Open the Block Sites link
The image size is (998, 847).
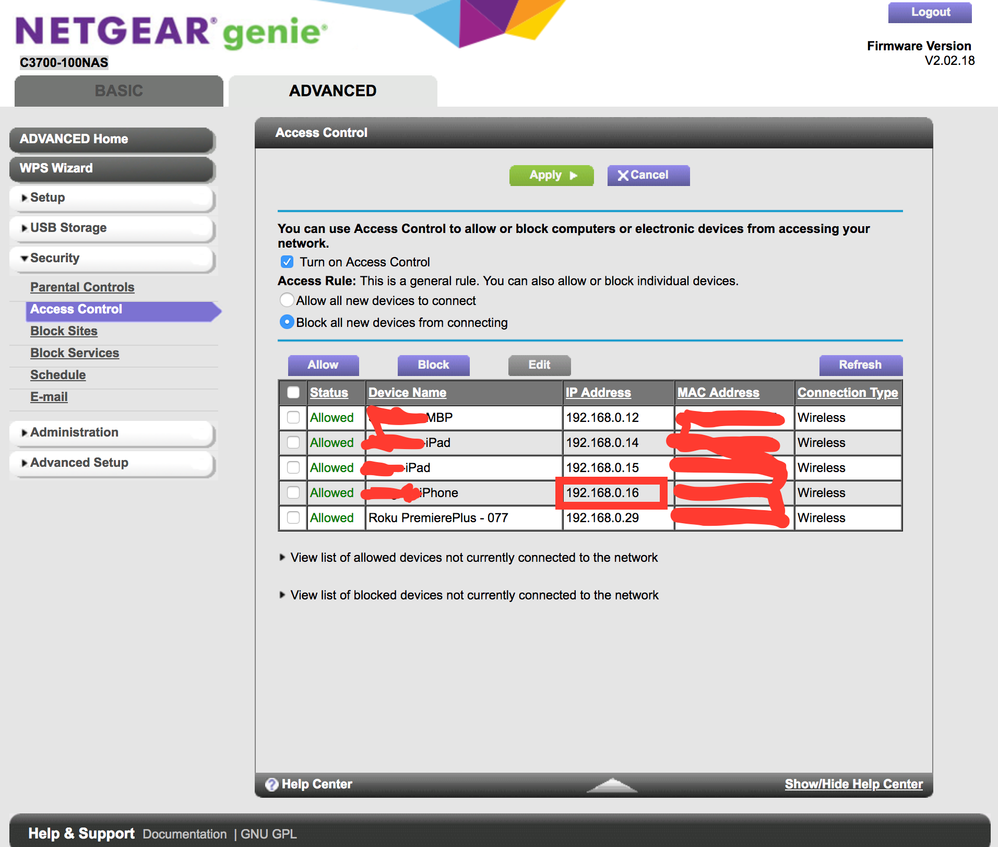(x=64, y=331)
